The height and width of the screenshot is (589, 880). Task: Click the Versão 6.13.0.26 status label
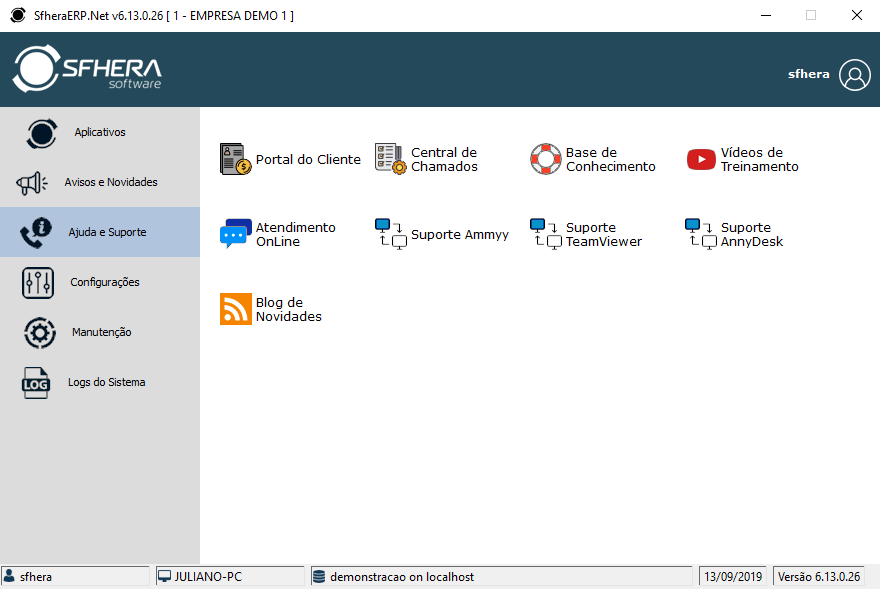pos(818,577)
